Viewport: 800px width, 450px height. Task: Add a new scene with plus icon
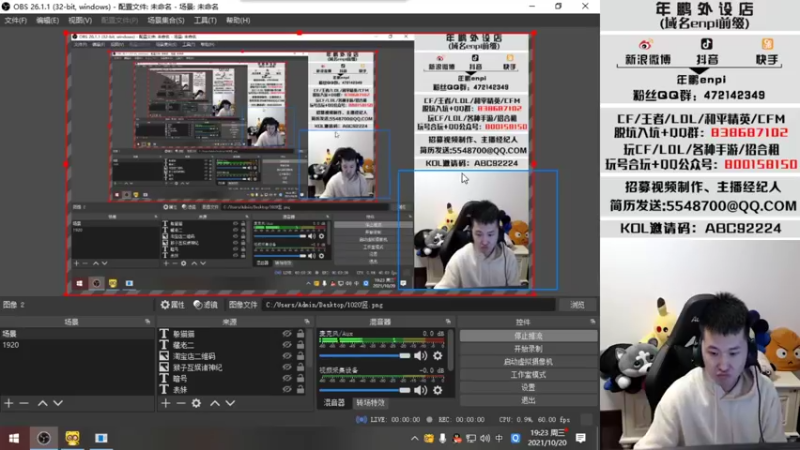point(9,403)
